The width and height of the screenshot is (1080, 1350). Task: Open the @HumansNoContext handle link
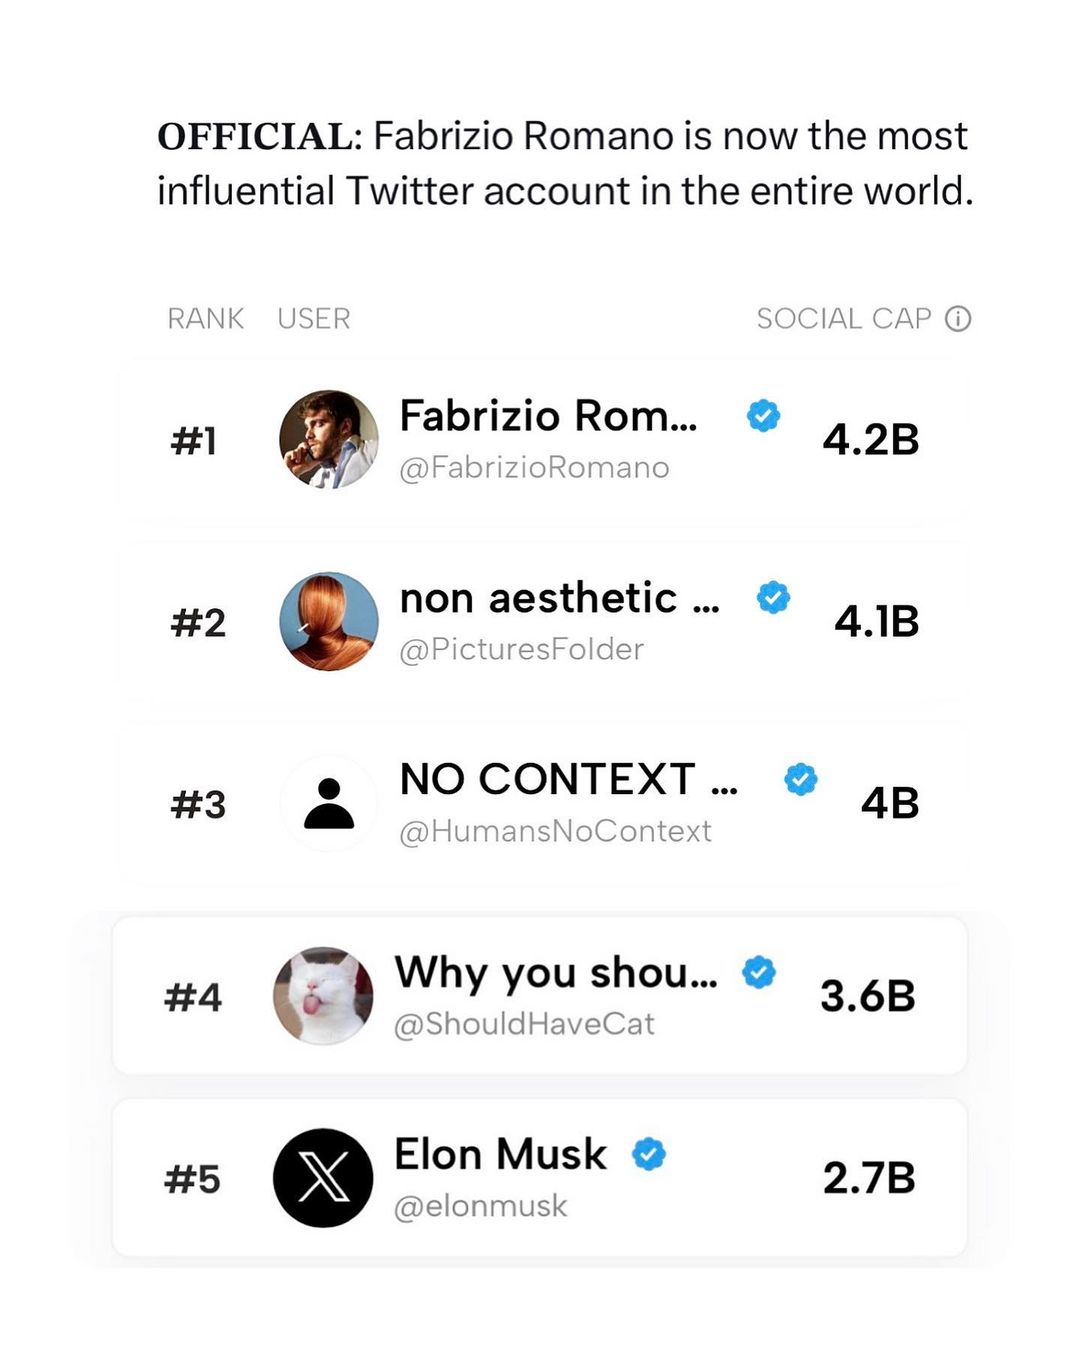point(555,831)
